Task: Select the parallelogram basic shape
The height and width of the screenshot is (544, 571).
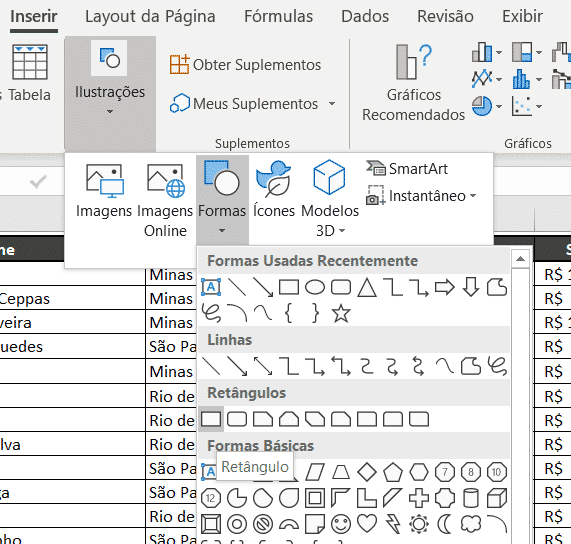Action: point(315,472)
